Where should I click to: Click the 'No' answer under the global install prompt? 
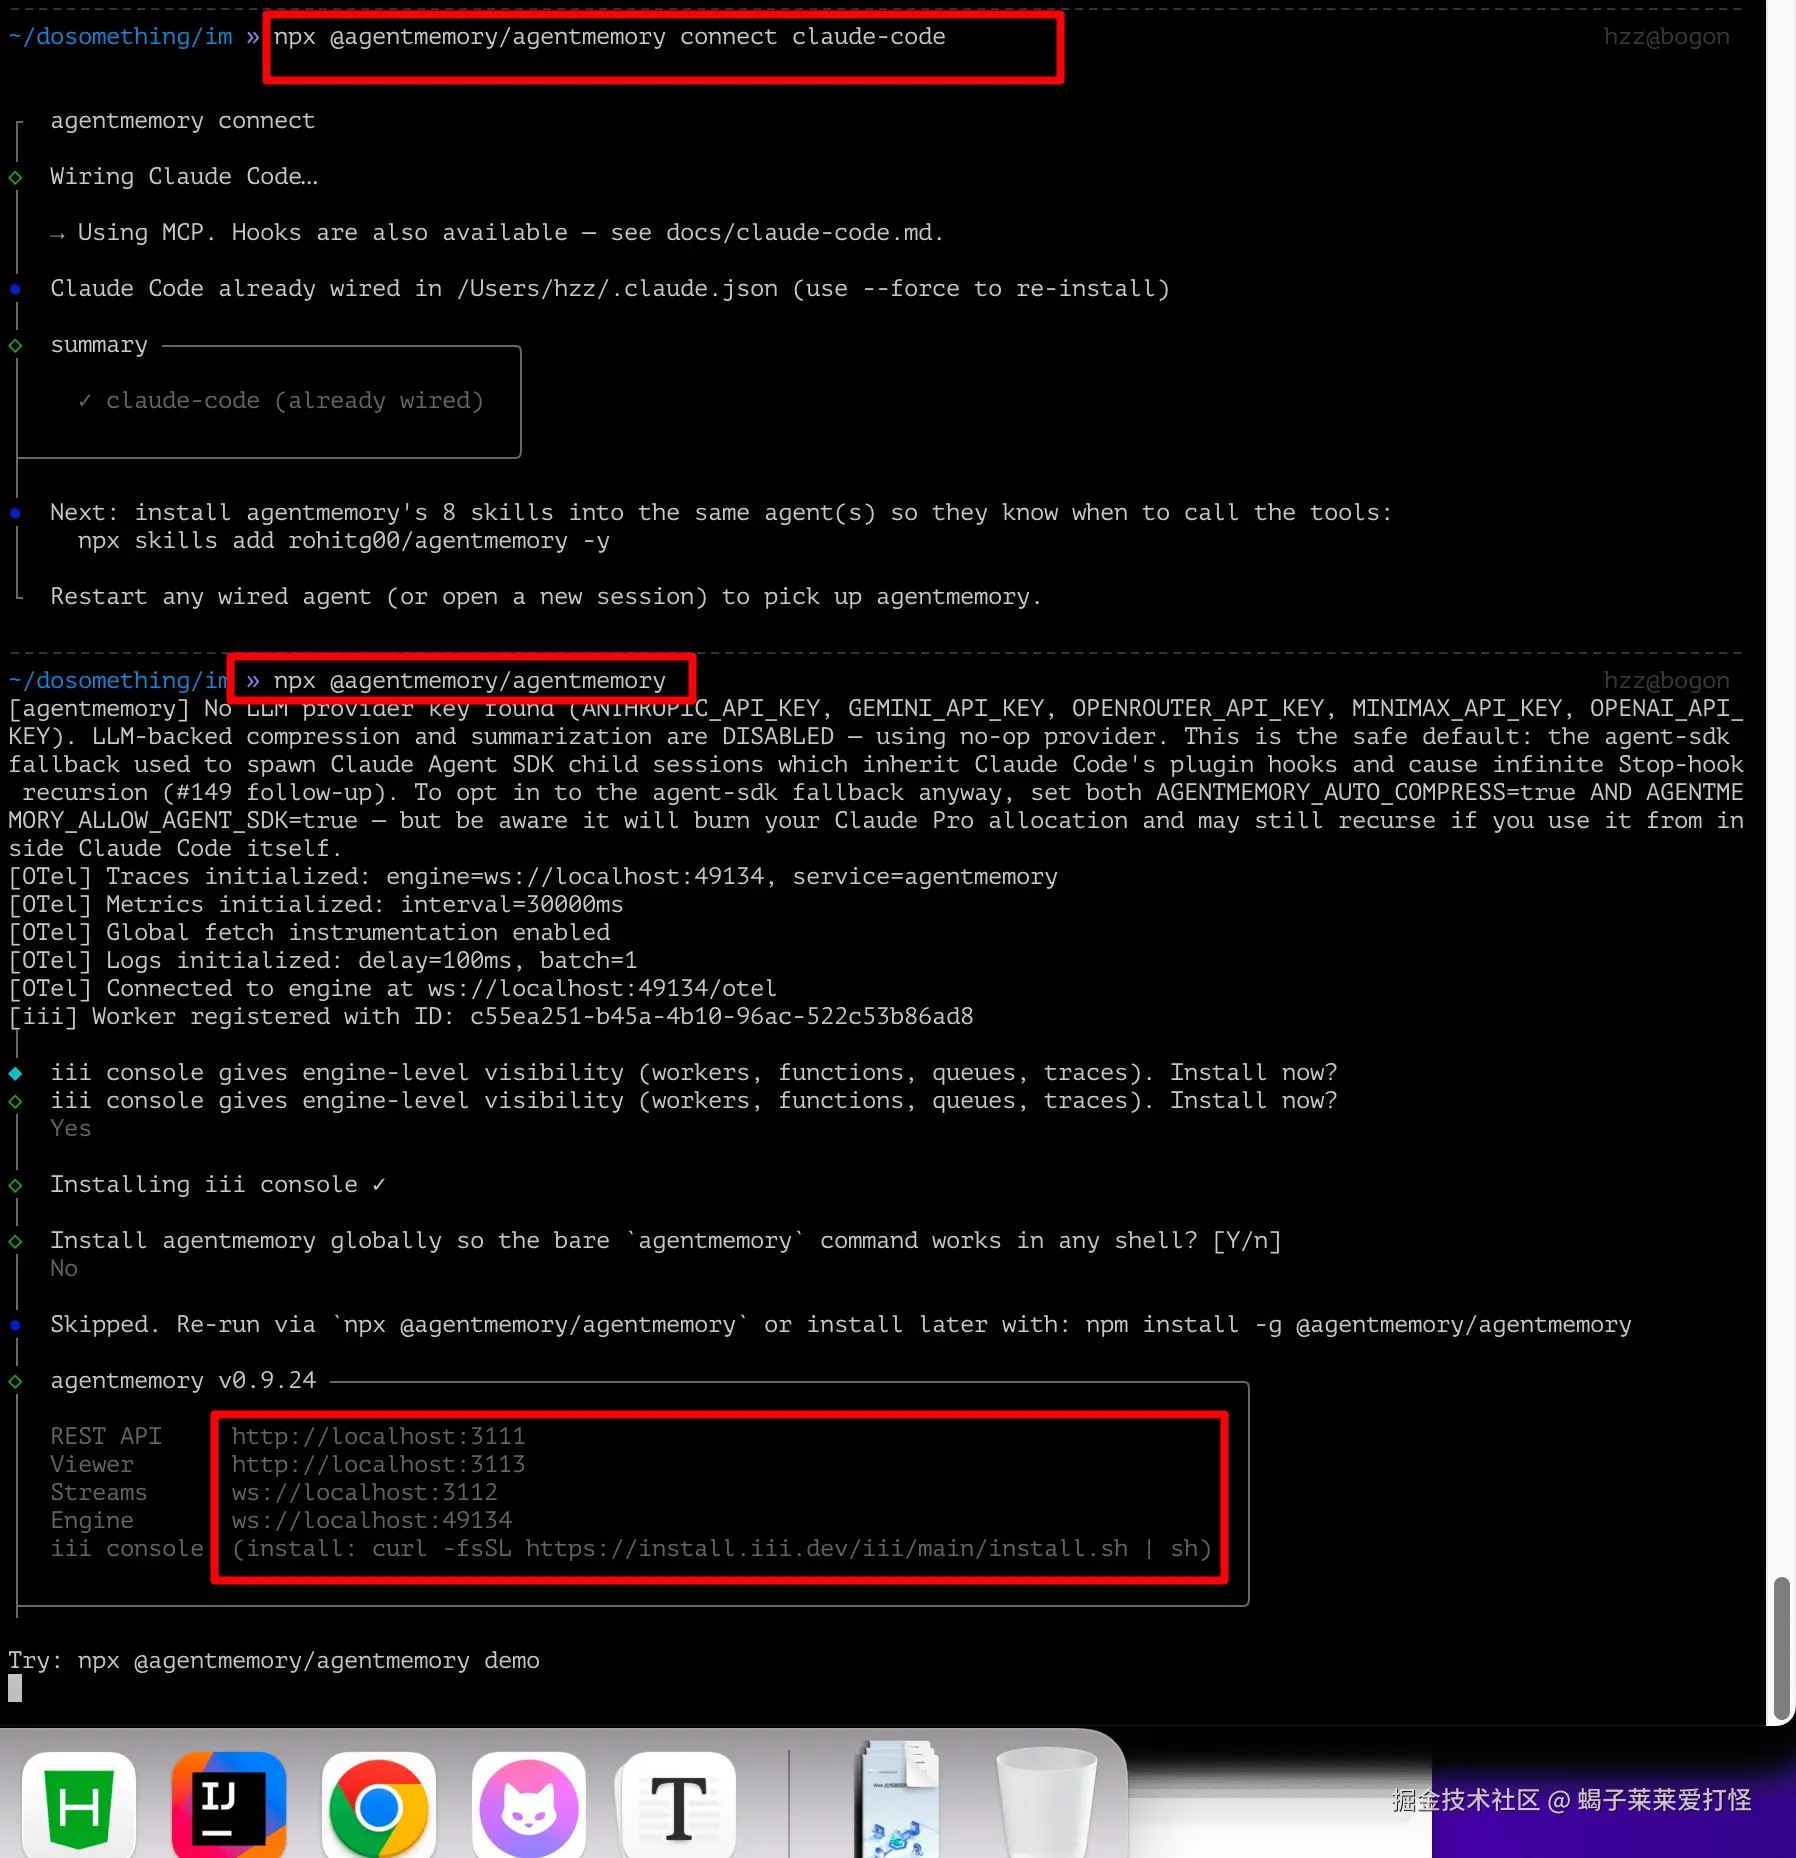(64, 1268)
